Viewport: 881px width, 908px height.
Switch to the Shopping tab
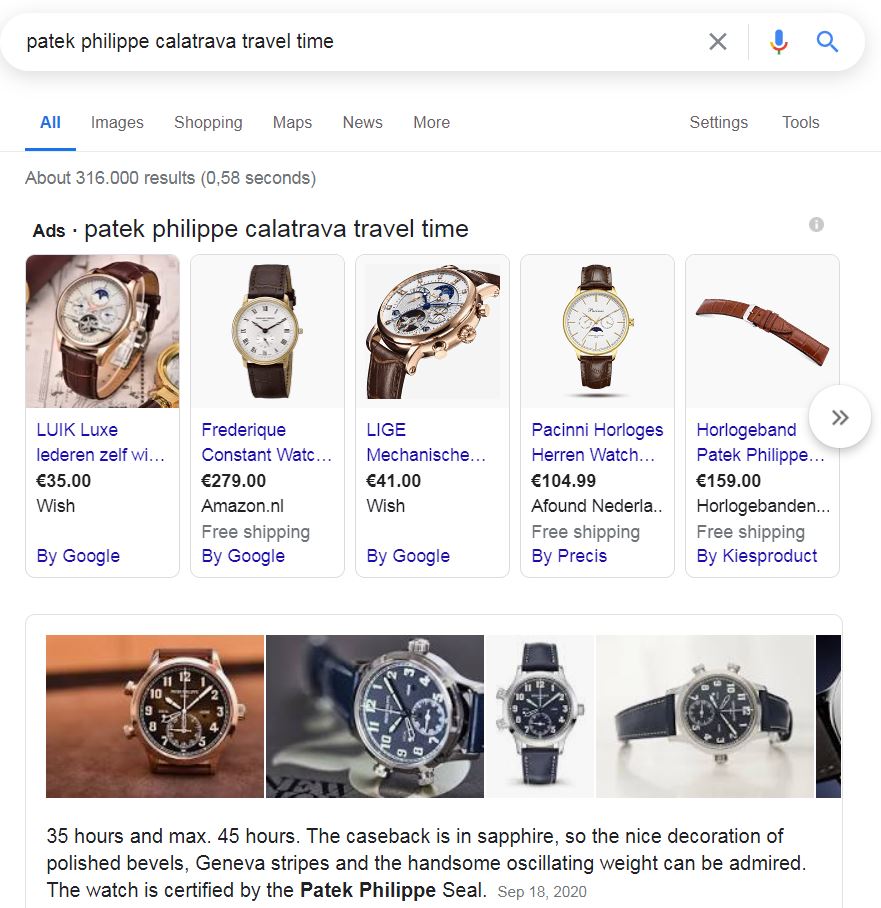208,122
